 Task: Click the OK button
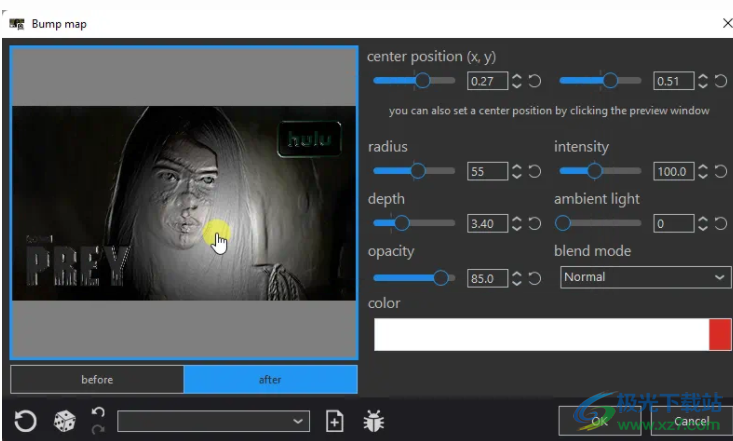pyautogui.click(x=600, y=421)
